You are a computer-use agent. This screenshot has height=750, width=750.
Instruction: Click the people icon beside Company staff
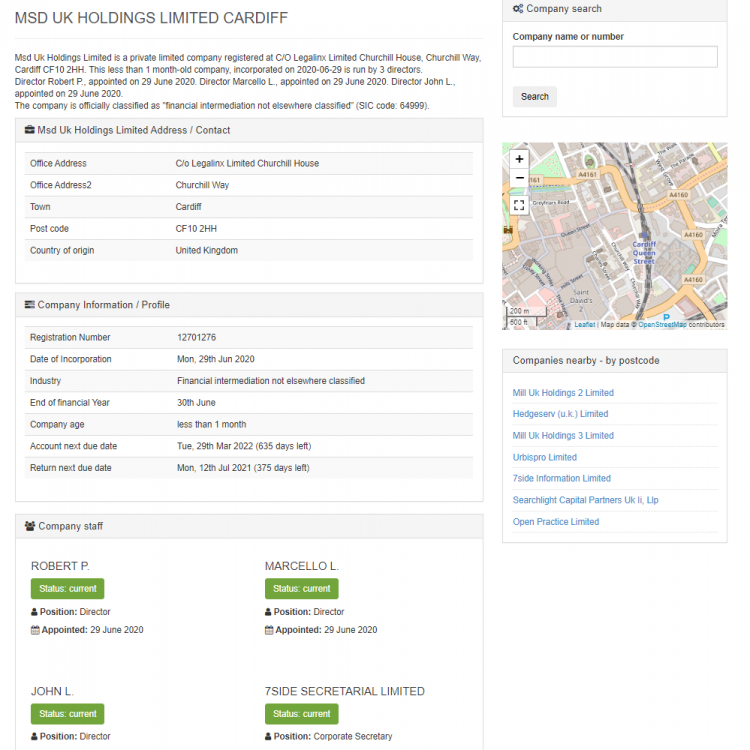30,526
